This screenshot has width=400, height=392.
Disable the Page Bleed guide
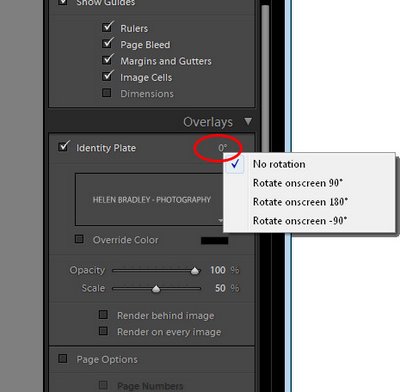(107, 43)
